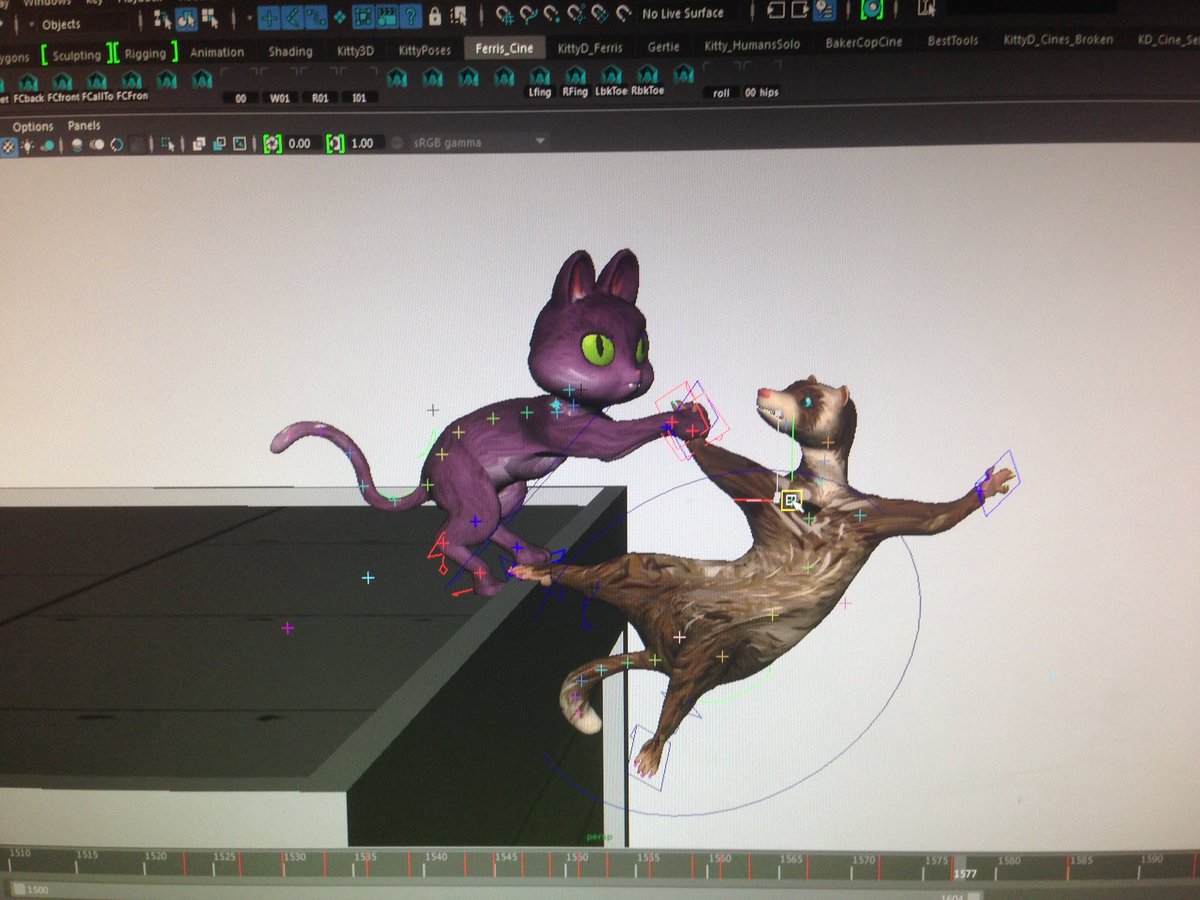This screenshot has height=900, width=1200.
Task: Toggle miscellaneous objects mask question icon
Action: (x=410, y=16)
